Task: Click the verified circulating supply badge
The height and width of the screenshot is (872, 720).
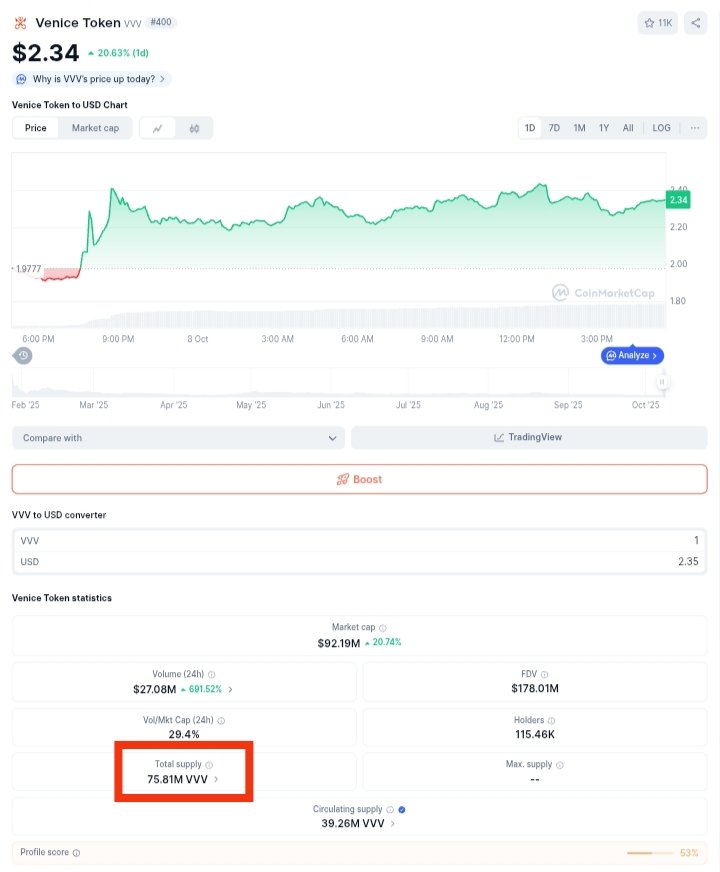Action: click(402, 810)
